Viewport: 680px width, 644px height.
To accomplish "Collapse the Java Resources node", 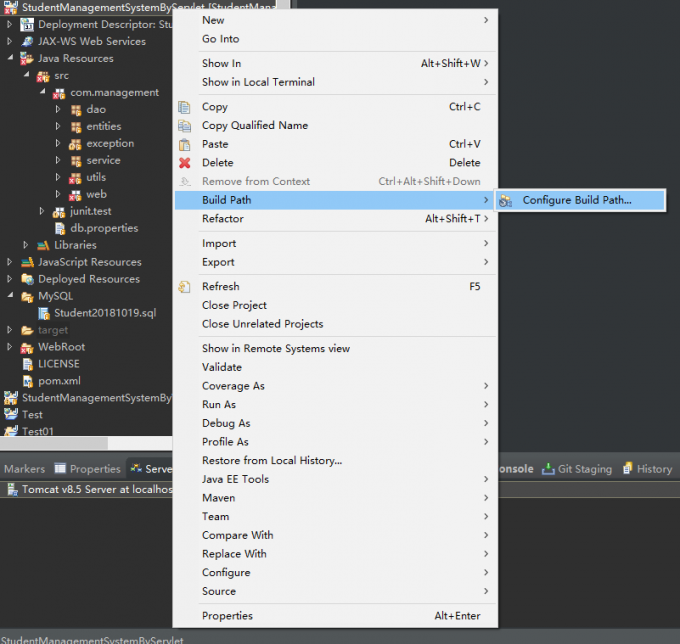I will 10,59.
